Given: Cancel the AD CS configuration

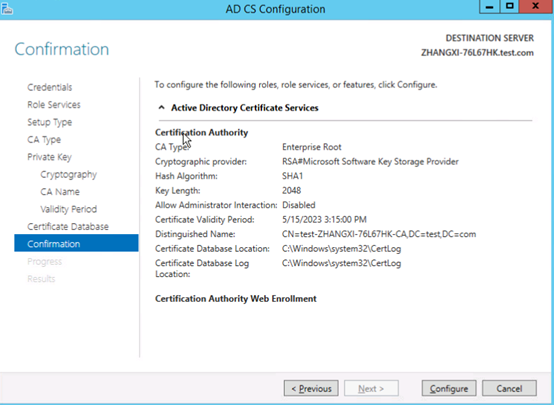Looking at the screenshot, I should (509, 388).
